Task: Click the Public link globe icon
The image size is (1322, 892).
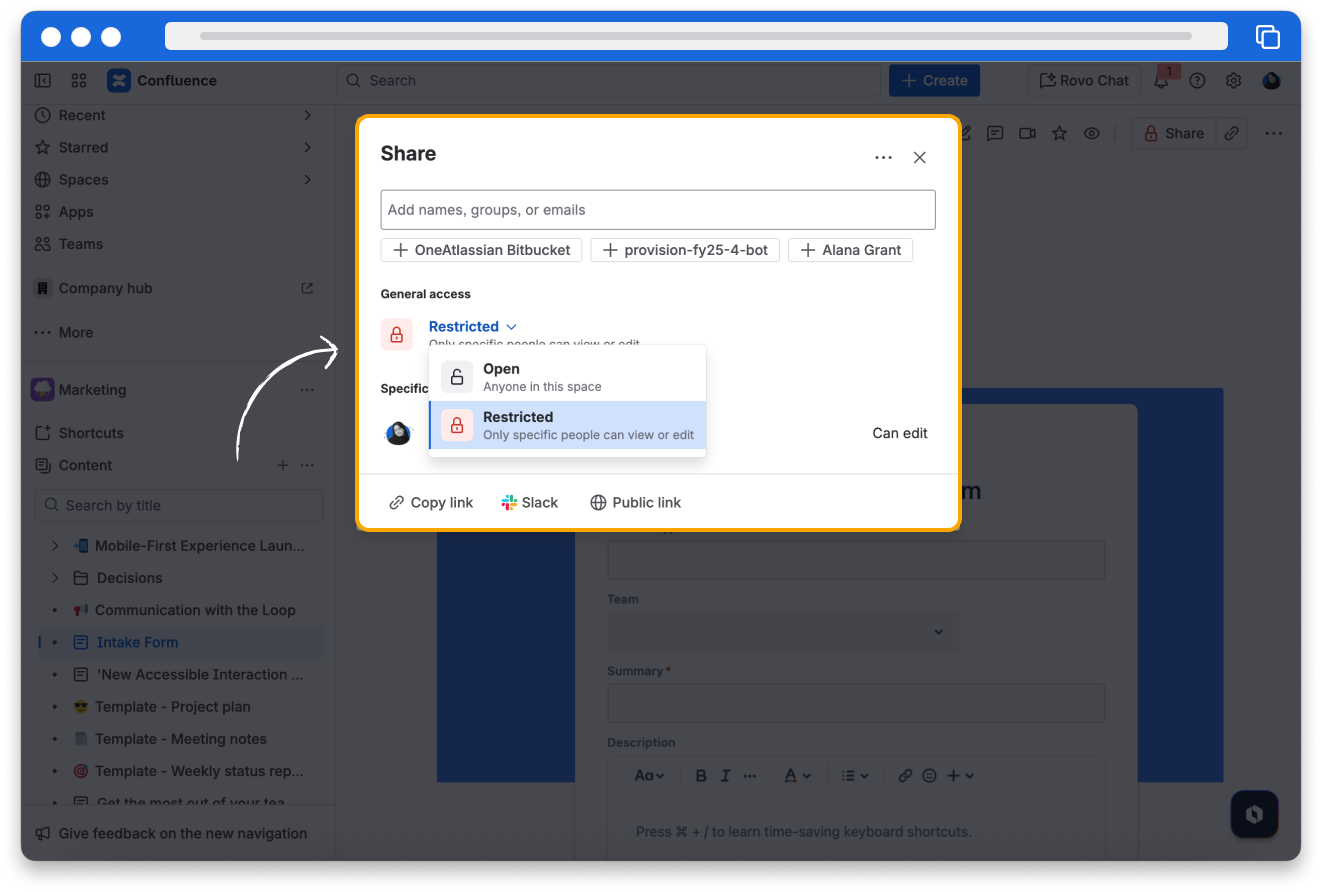Action: click(x=598, y=503)
